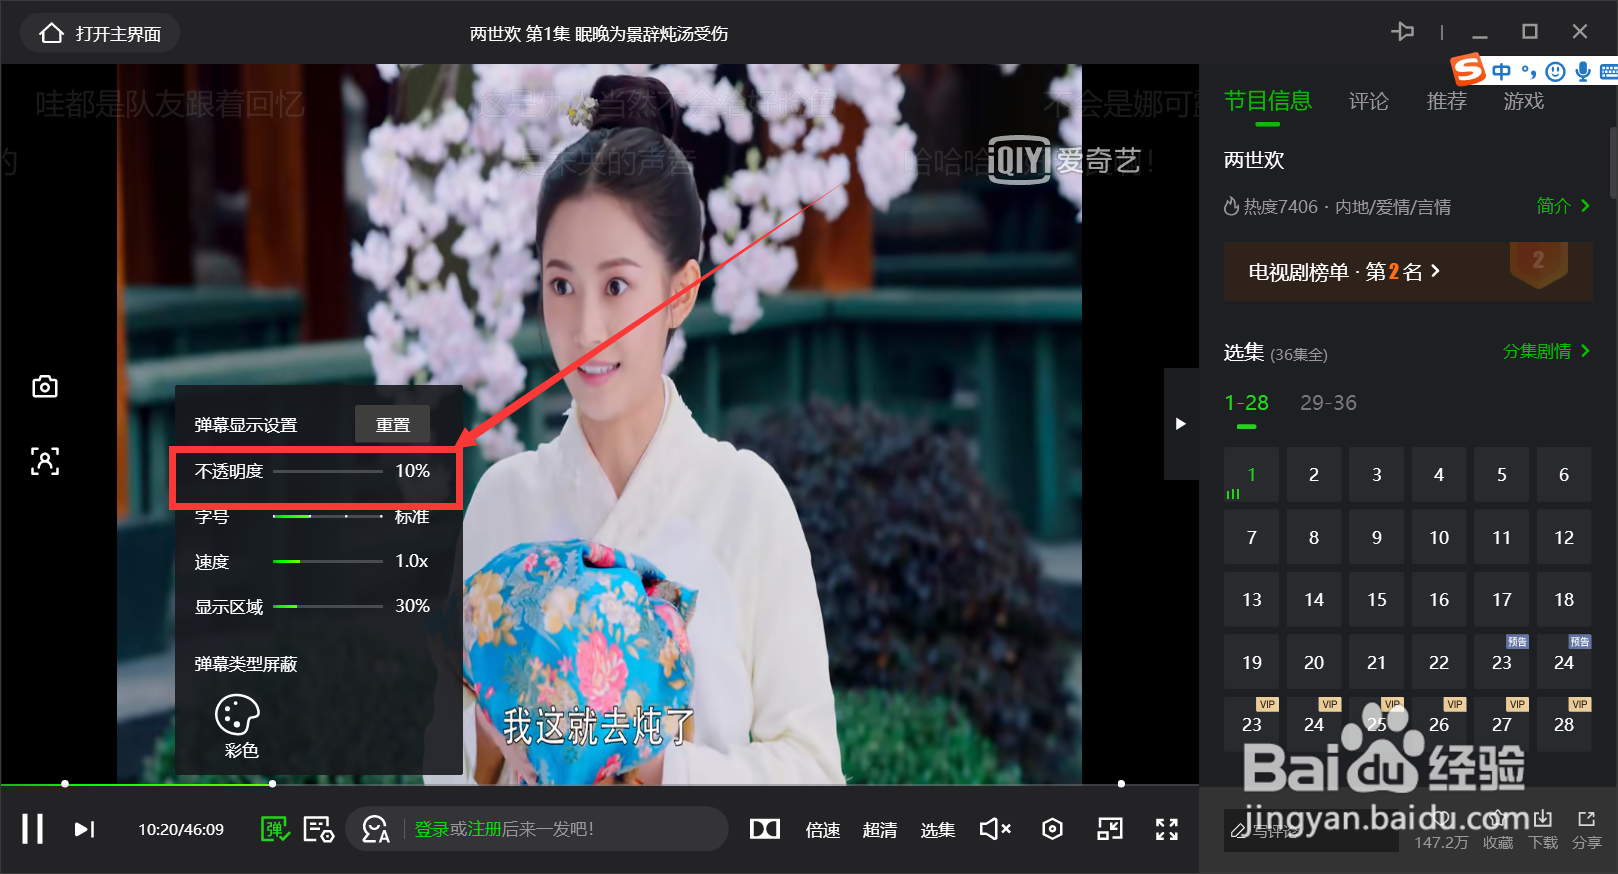Open 倍速 playback speed menu
Screen dimensions: 1618x874
[x=823, y=830]
